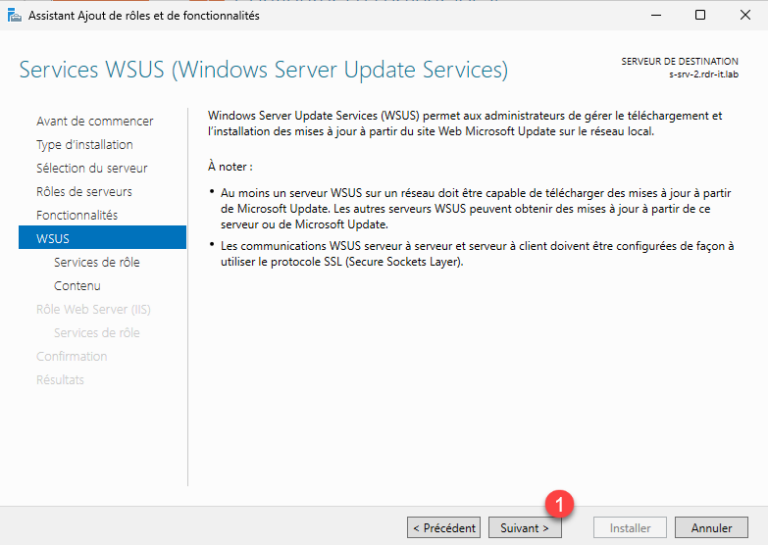Go to Type d'installation step
Screen dimensions: 768x545
tap(84, 144)
